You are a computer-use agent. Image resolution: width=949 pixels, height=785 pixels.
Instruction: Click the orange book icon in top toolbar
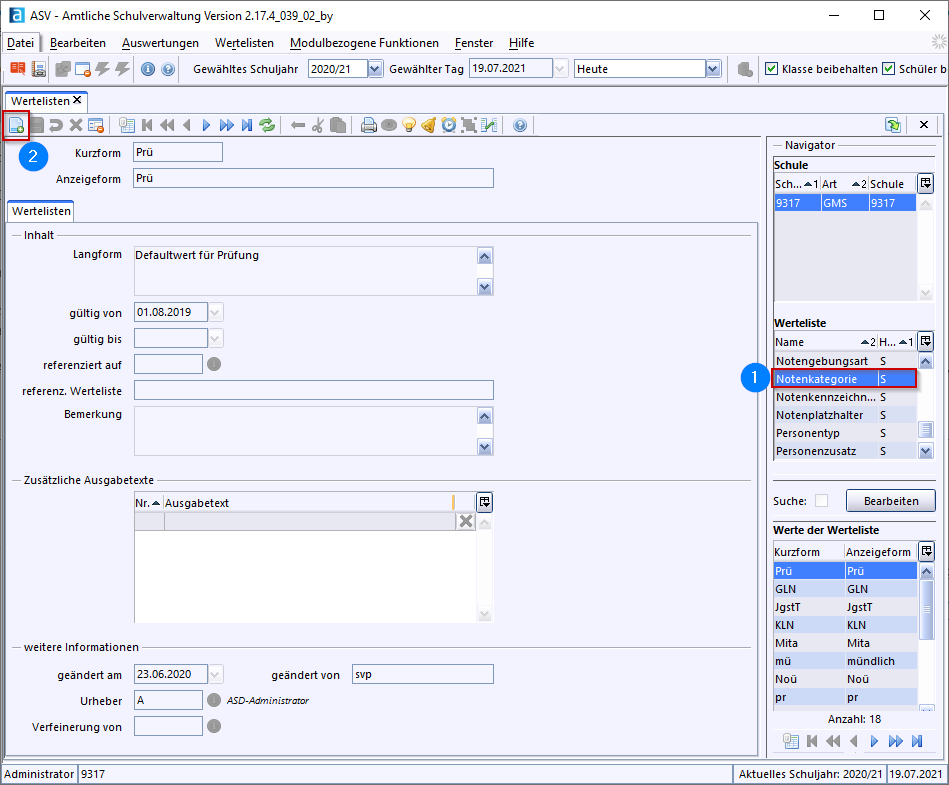point(18,69)
